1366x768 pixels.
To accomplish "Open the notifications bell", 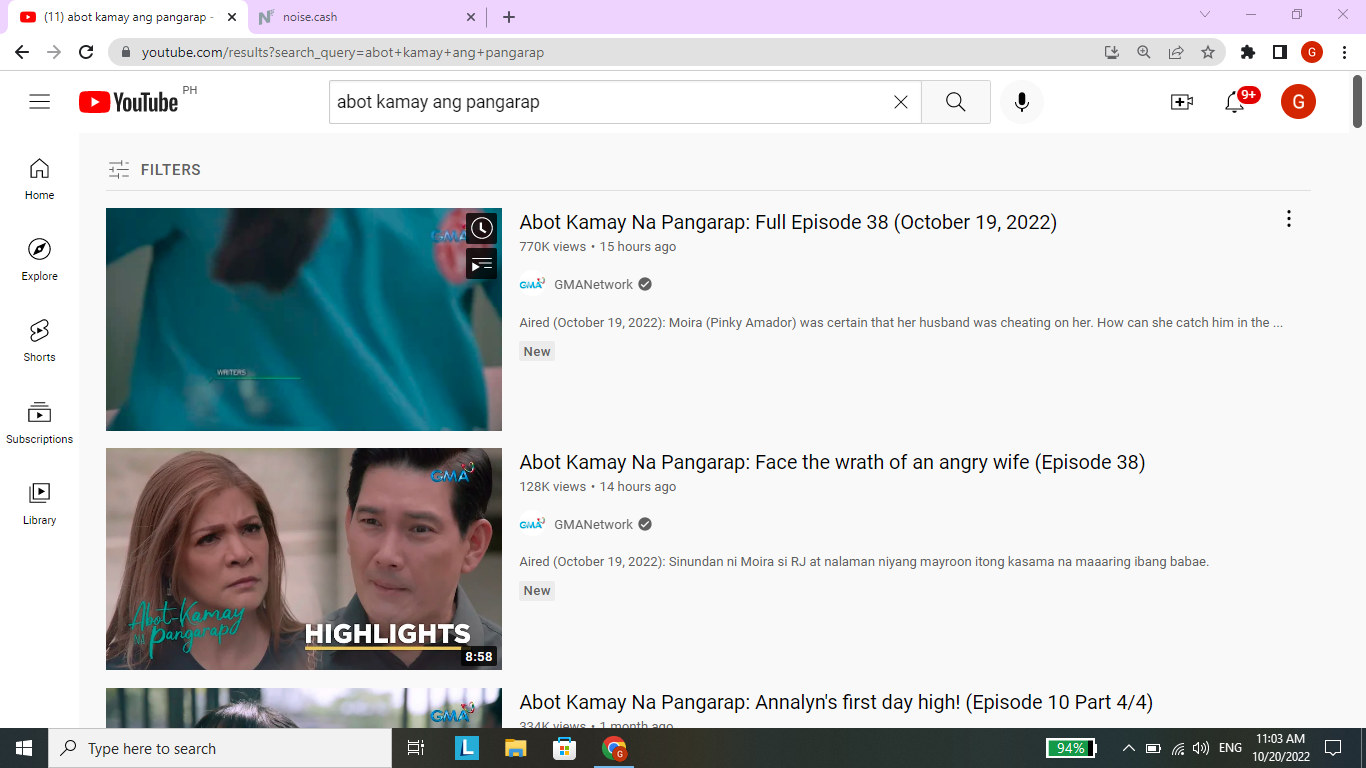I will [x=1236, y=102].
